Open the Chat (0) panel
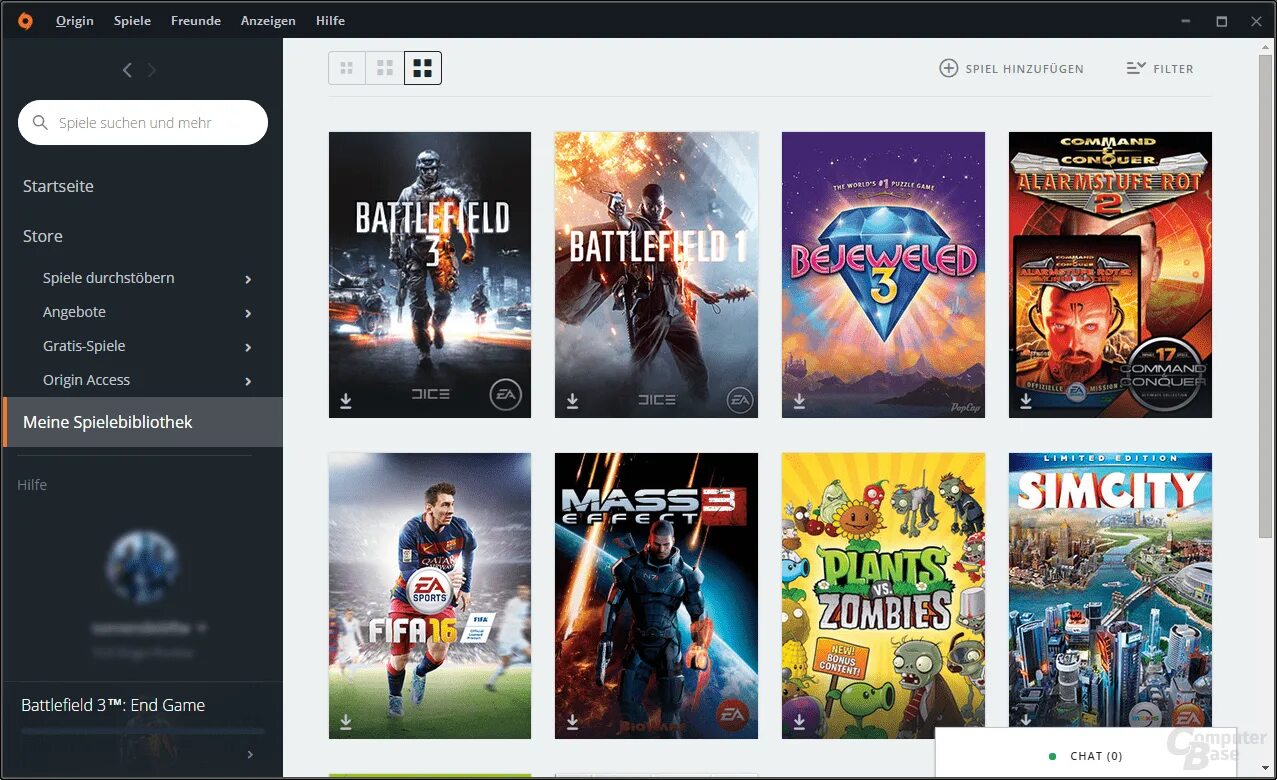Screen dimensions: 1277x780 (x=1086, y=755)
